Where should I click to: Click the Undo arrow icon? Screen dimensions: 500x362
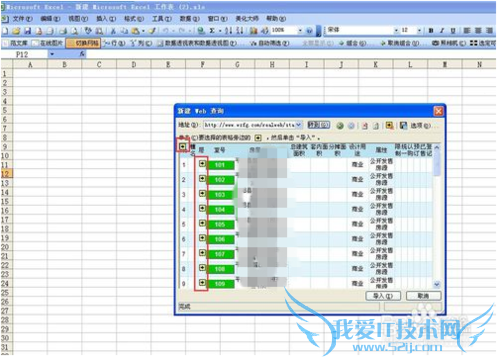[x=165, y=31]
